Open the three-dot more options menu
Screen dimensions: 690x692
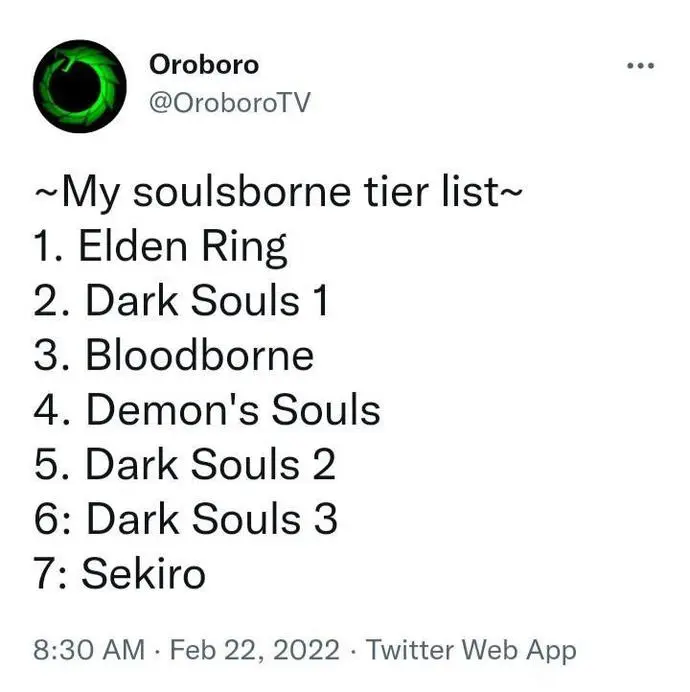[x=641, y=66]
